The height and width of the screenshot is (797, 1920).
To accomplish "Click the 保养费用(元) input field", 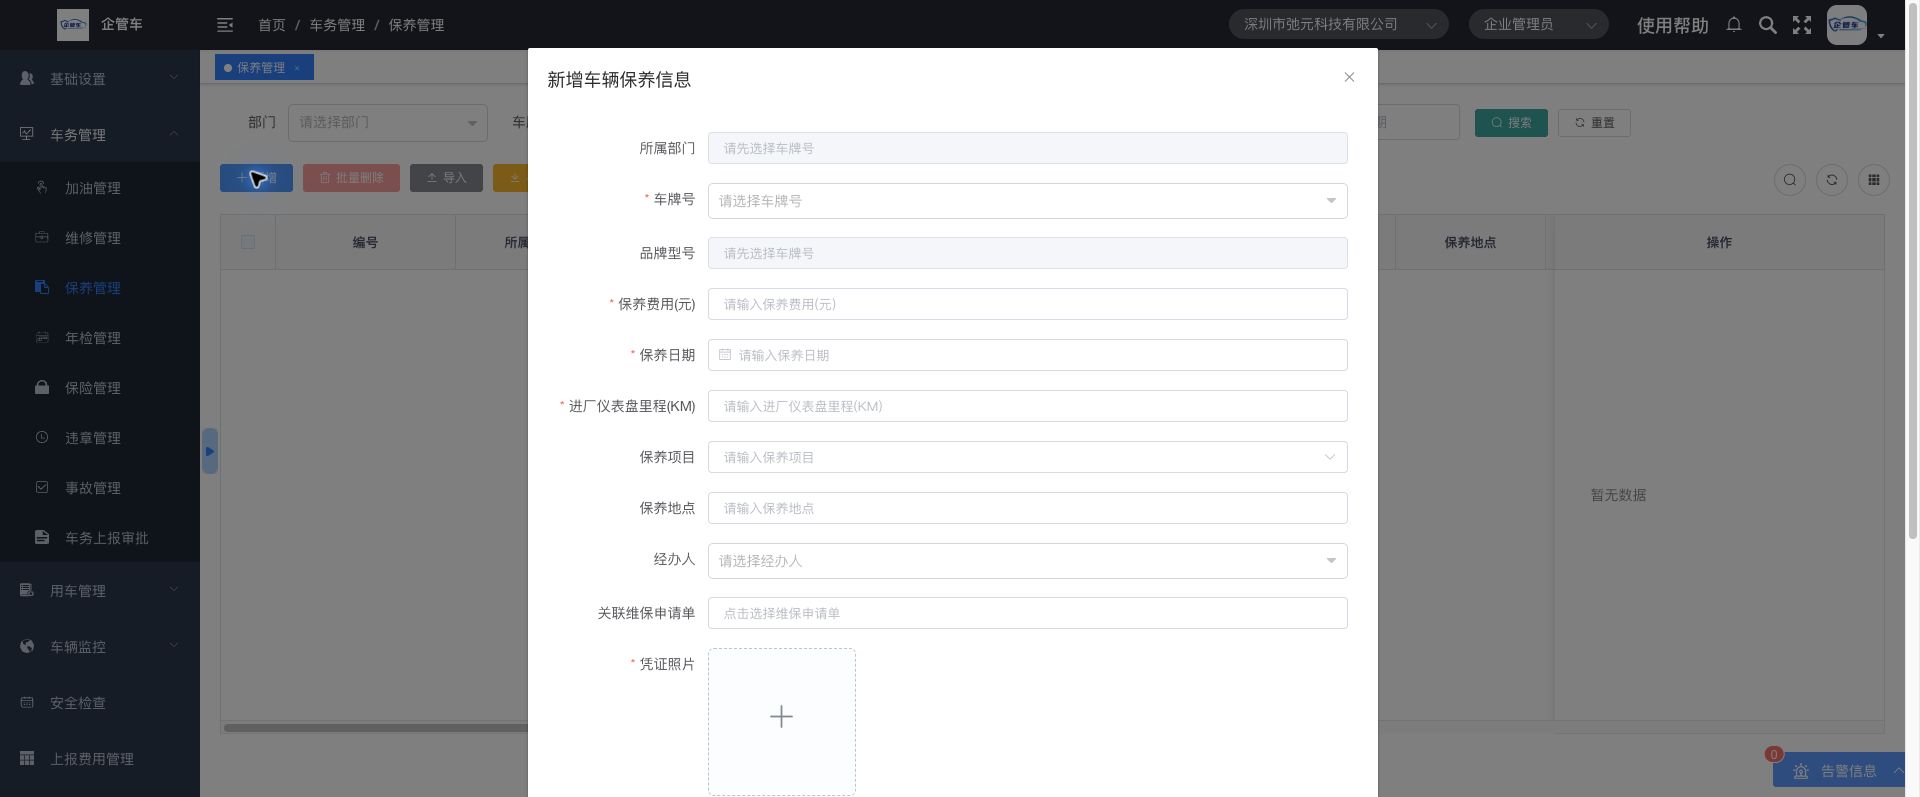I will pyautogui.click(x=1027, y=304).
